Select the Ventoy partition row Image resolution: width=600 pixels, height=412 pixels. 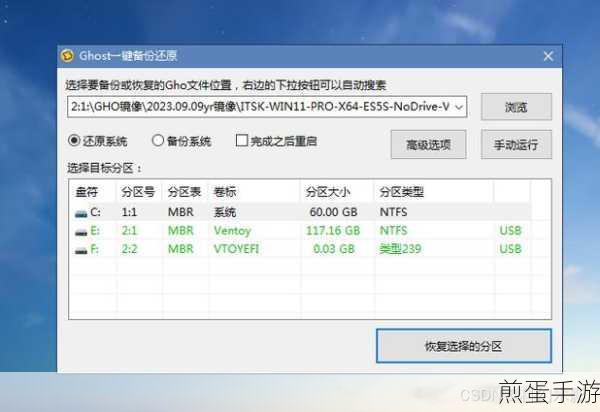(x=300, y=231)
